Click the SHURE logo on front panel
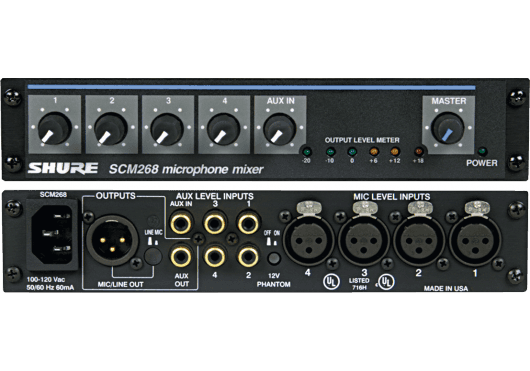530x371 pixels. [63, 168]
